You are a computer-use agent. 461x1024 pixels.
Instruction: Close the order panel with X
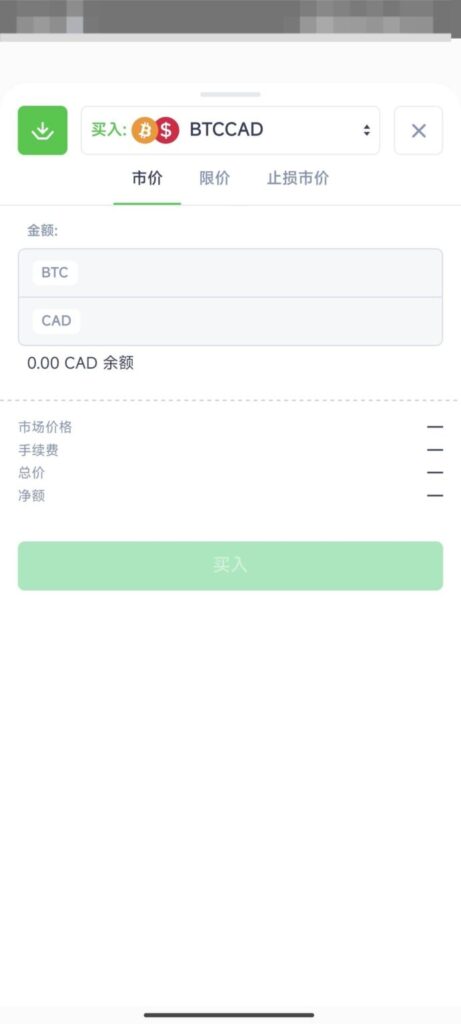tap(419, 131)
